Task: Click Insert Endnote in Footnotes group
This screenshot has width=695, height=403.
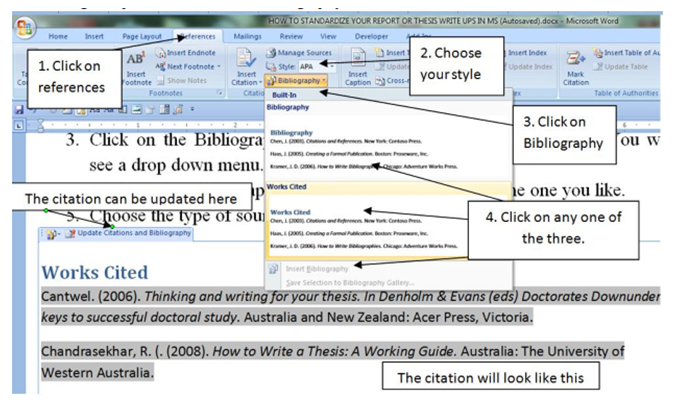Action: coord(185,53)
